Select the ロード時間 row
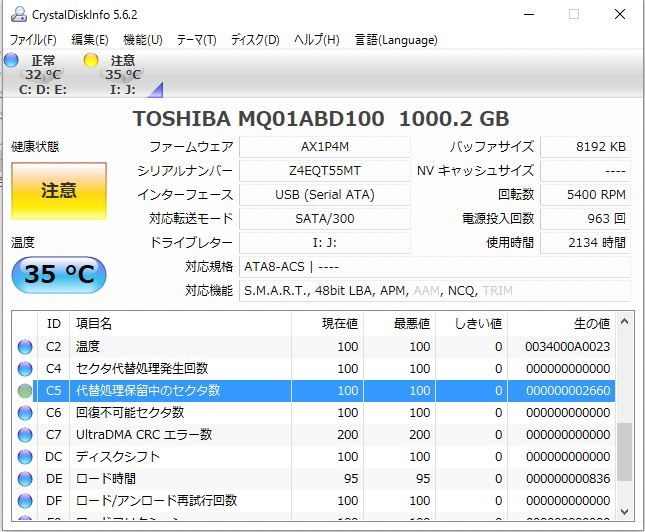This screenshot has width=645, height=532. coord(313,479)
